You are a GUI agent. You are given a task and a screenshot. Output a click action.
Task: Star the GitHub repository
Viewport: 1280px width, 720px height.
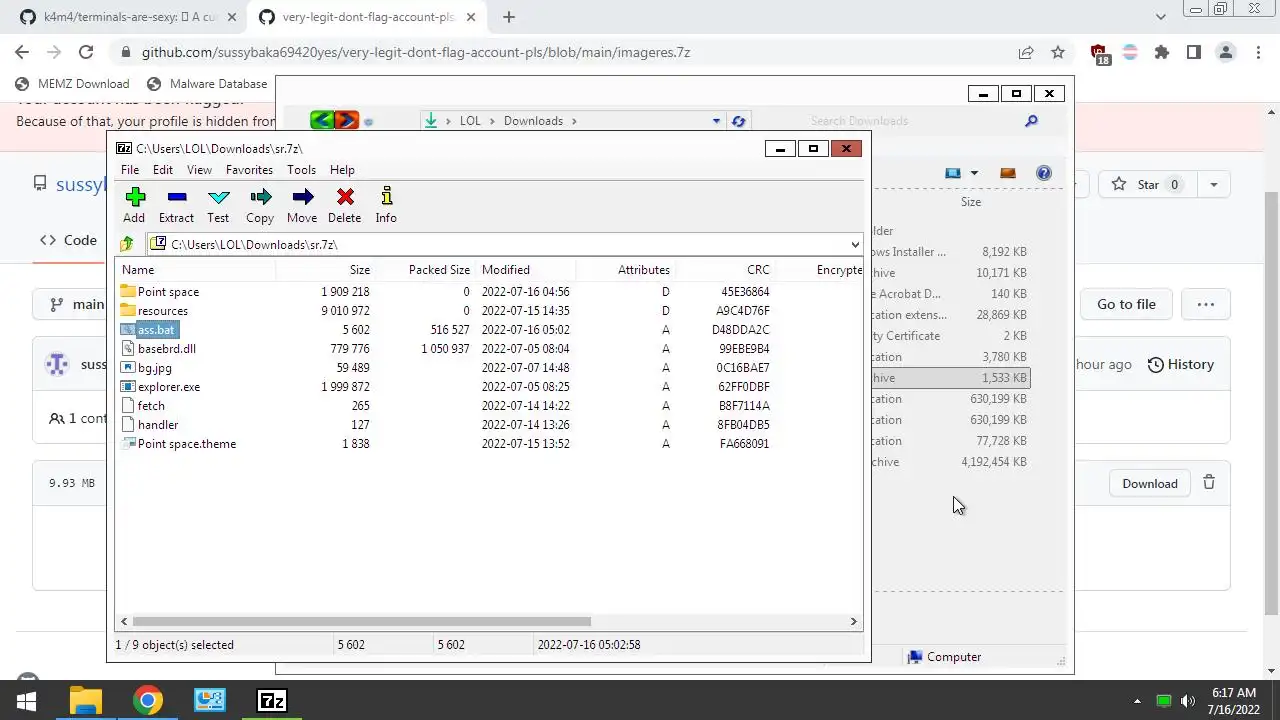(1148, 184)
